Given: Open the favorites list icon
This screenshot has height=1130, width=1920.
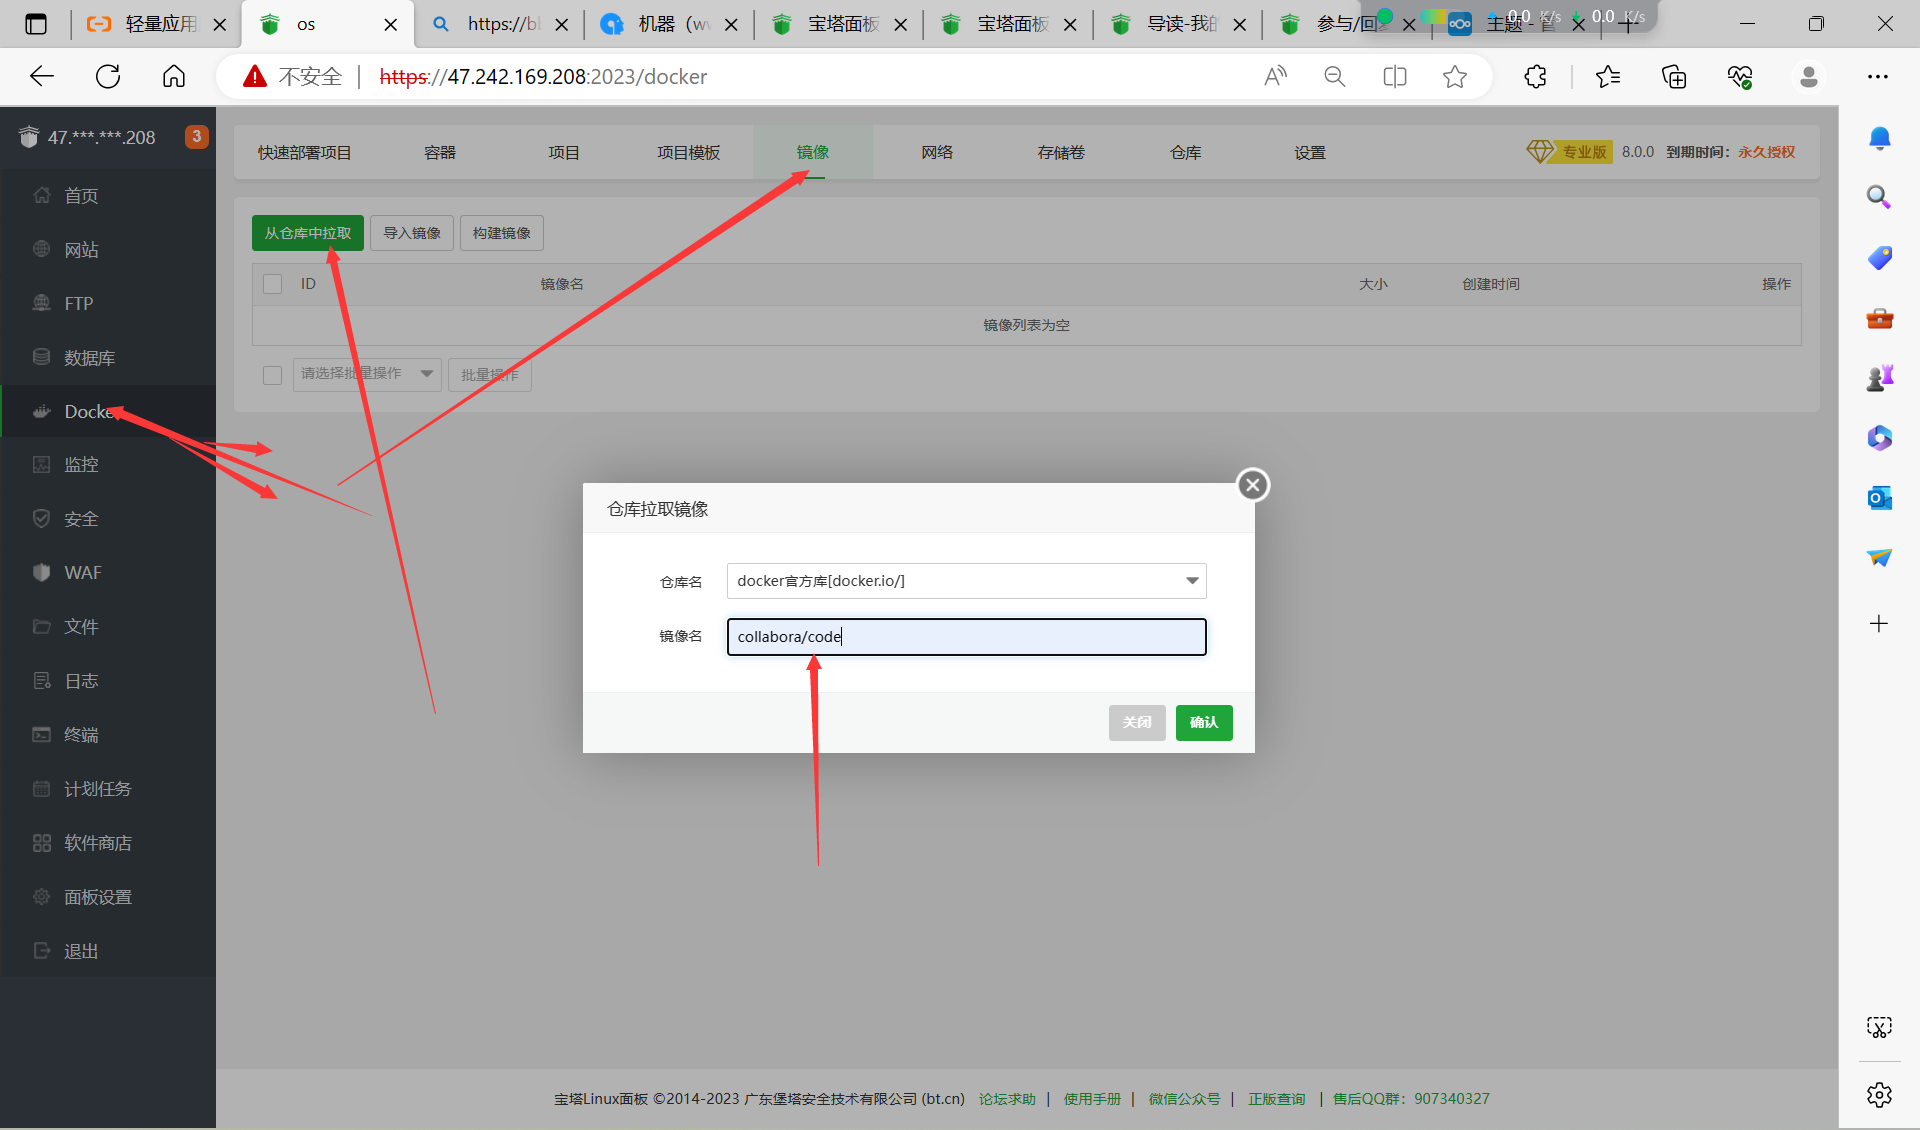Looking at the screenshot, I should pyautogui.click(x=1608, y=76).
